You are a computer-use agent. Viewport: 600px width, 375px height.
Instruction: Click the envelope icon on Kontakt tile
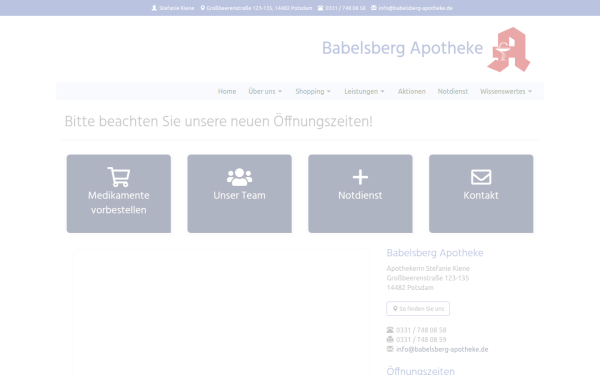[x=481, y=177]
